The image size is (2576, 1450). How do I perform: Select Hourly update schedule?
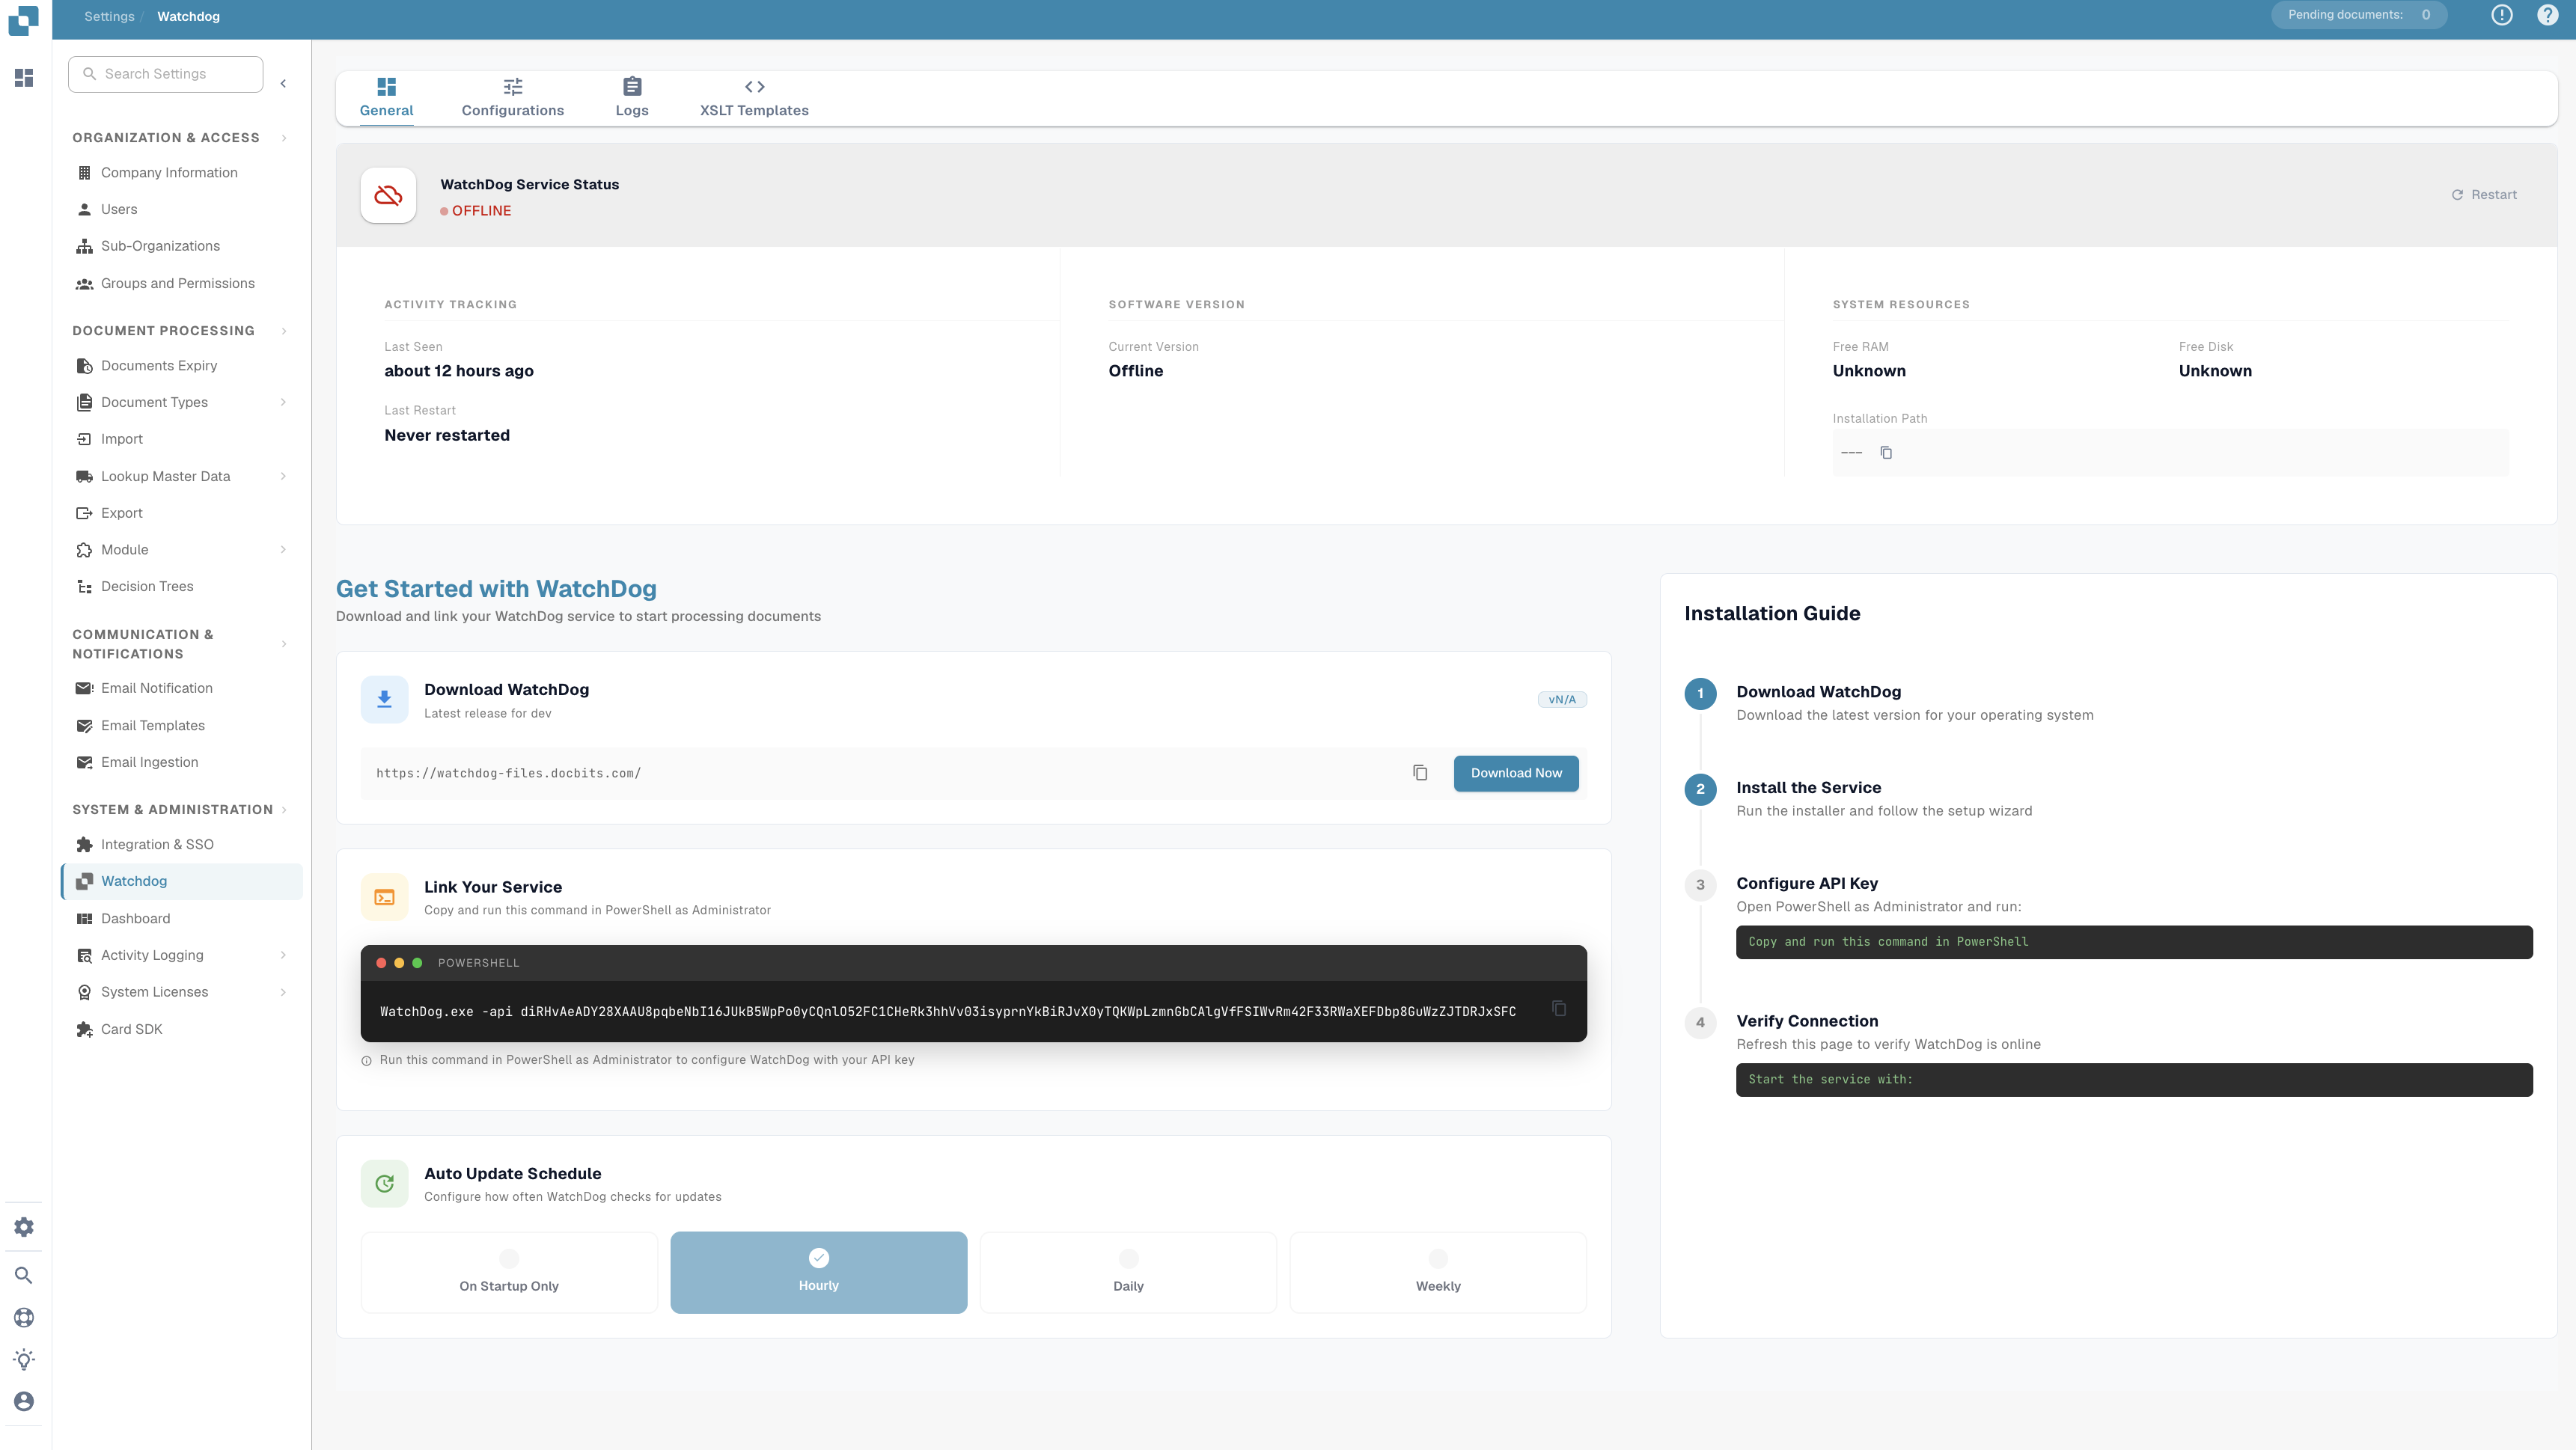click(x=819, y=1272)
